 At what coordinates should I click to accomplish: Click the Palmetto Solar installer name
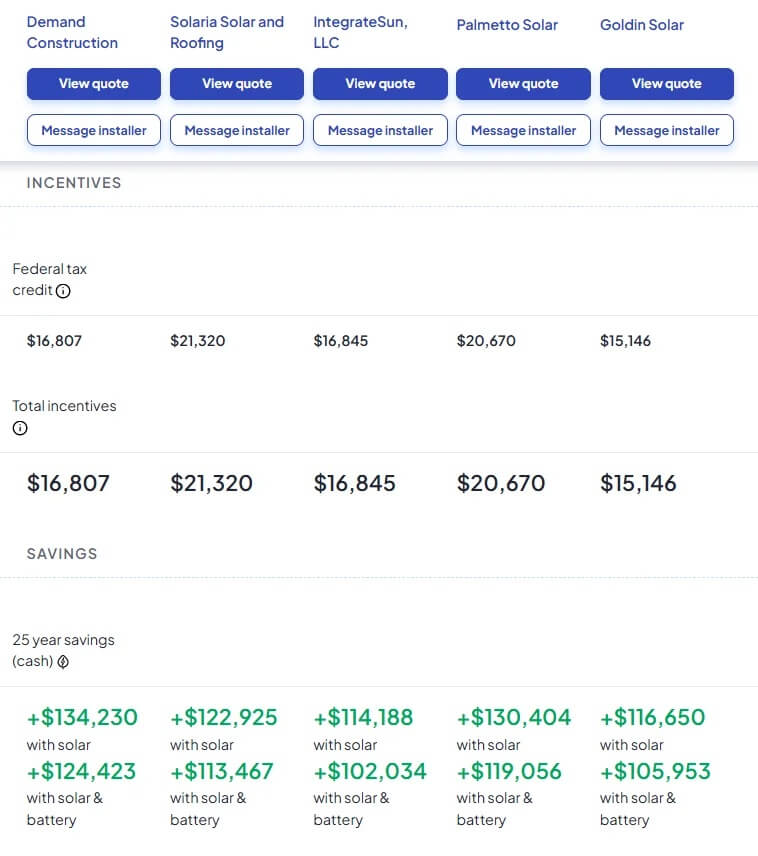(x=507, y=25)
